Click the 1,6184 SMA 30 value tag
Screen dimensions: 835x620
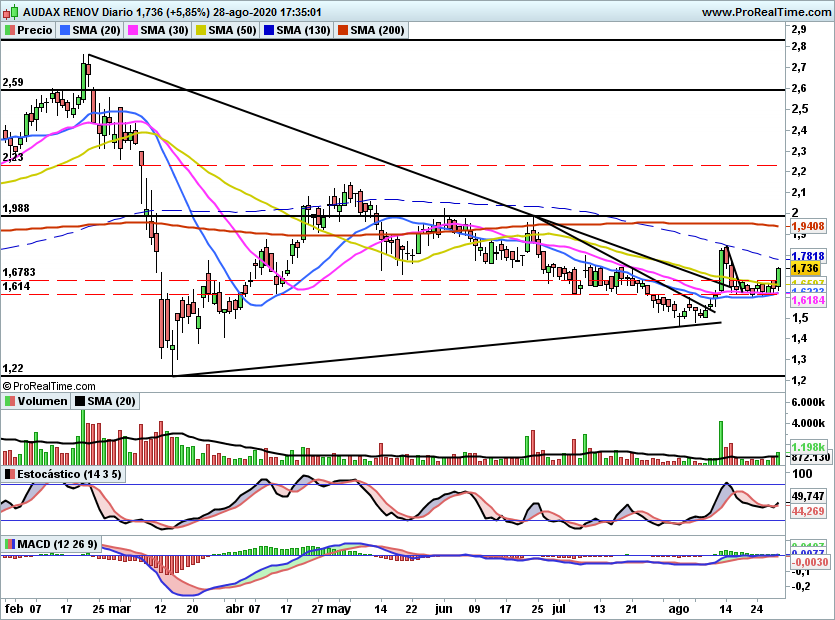pyautogui.click(x=808, y=300)
